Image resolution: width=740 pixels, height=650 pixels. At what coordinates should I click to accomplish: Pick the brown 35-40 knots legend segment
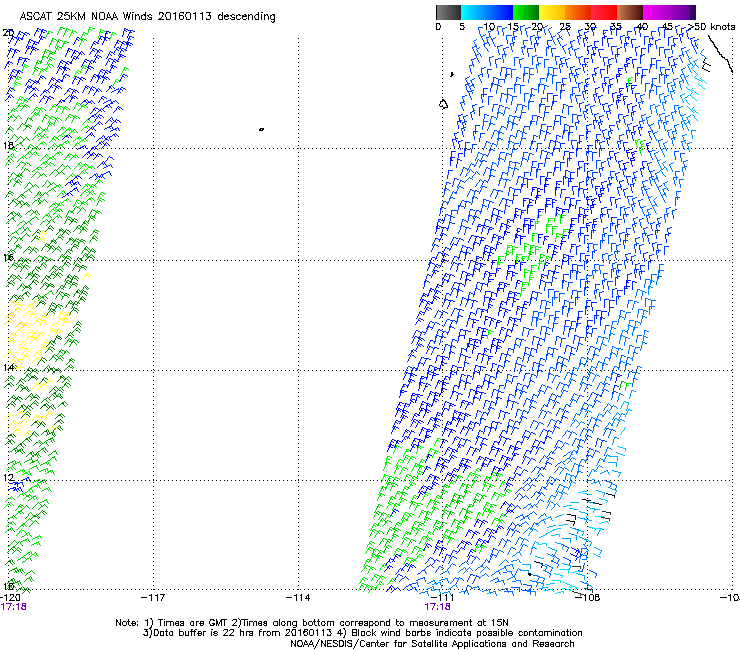[630, 12]
